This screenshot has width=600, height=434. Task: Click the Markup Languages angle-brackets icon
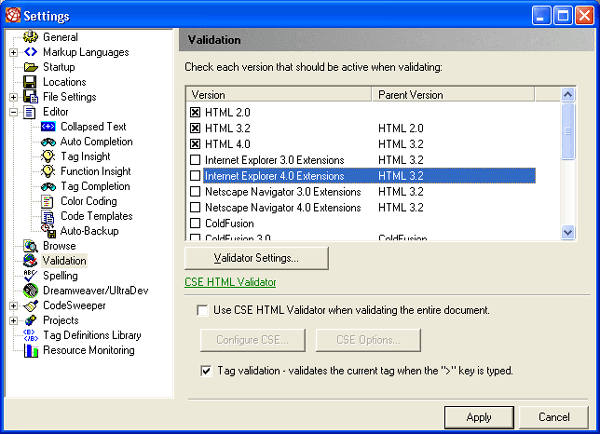[x=30, y=52]
